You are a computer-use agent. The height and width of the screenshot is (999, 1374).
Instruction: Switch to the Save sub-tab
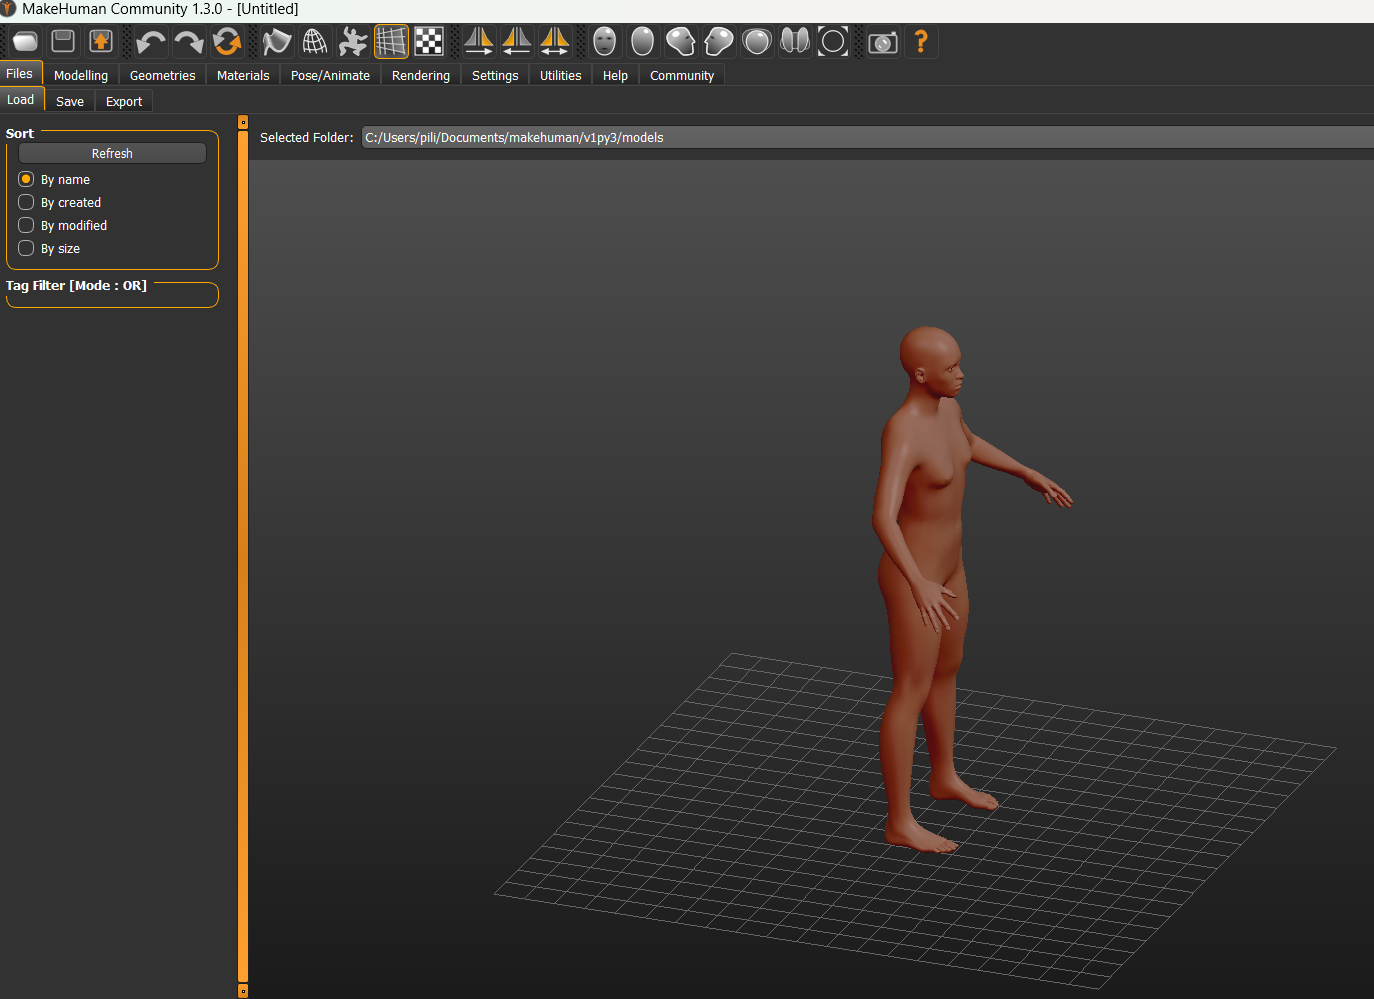point(70,102)
